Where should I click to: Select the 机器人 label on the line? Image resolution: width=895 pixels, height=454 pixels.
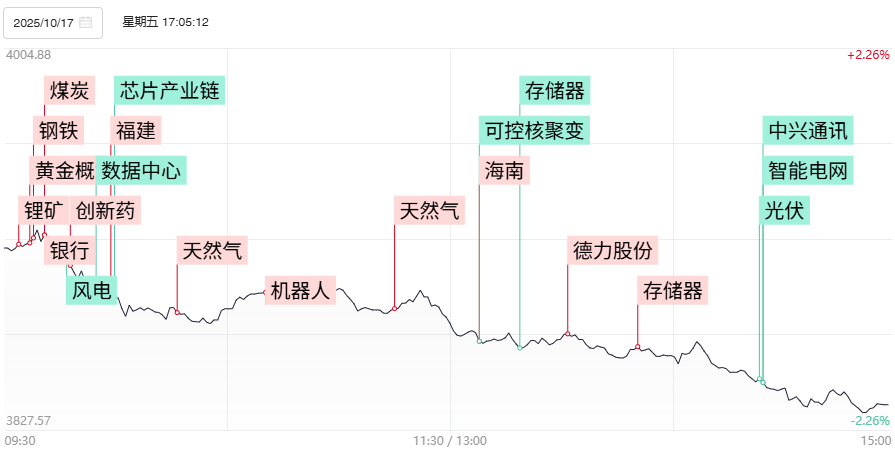300,291
